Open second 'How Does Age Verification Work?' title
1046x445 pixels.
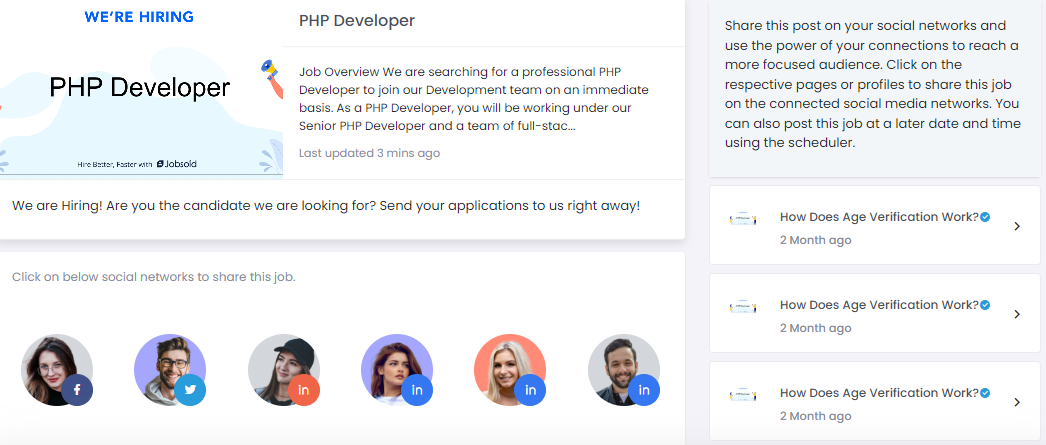click(879, 305)
